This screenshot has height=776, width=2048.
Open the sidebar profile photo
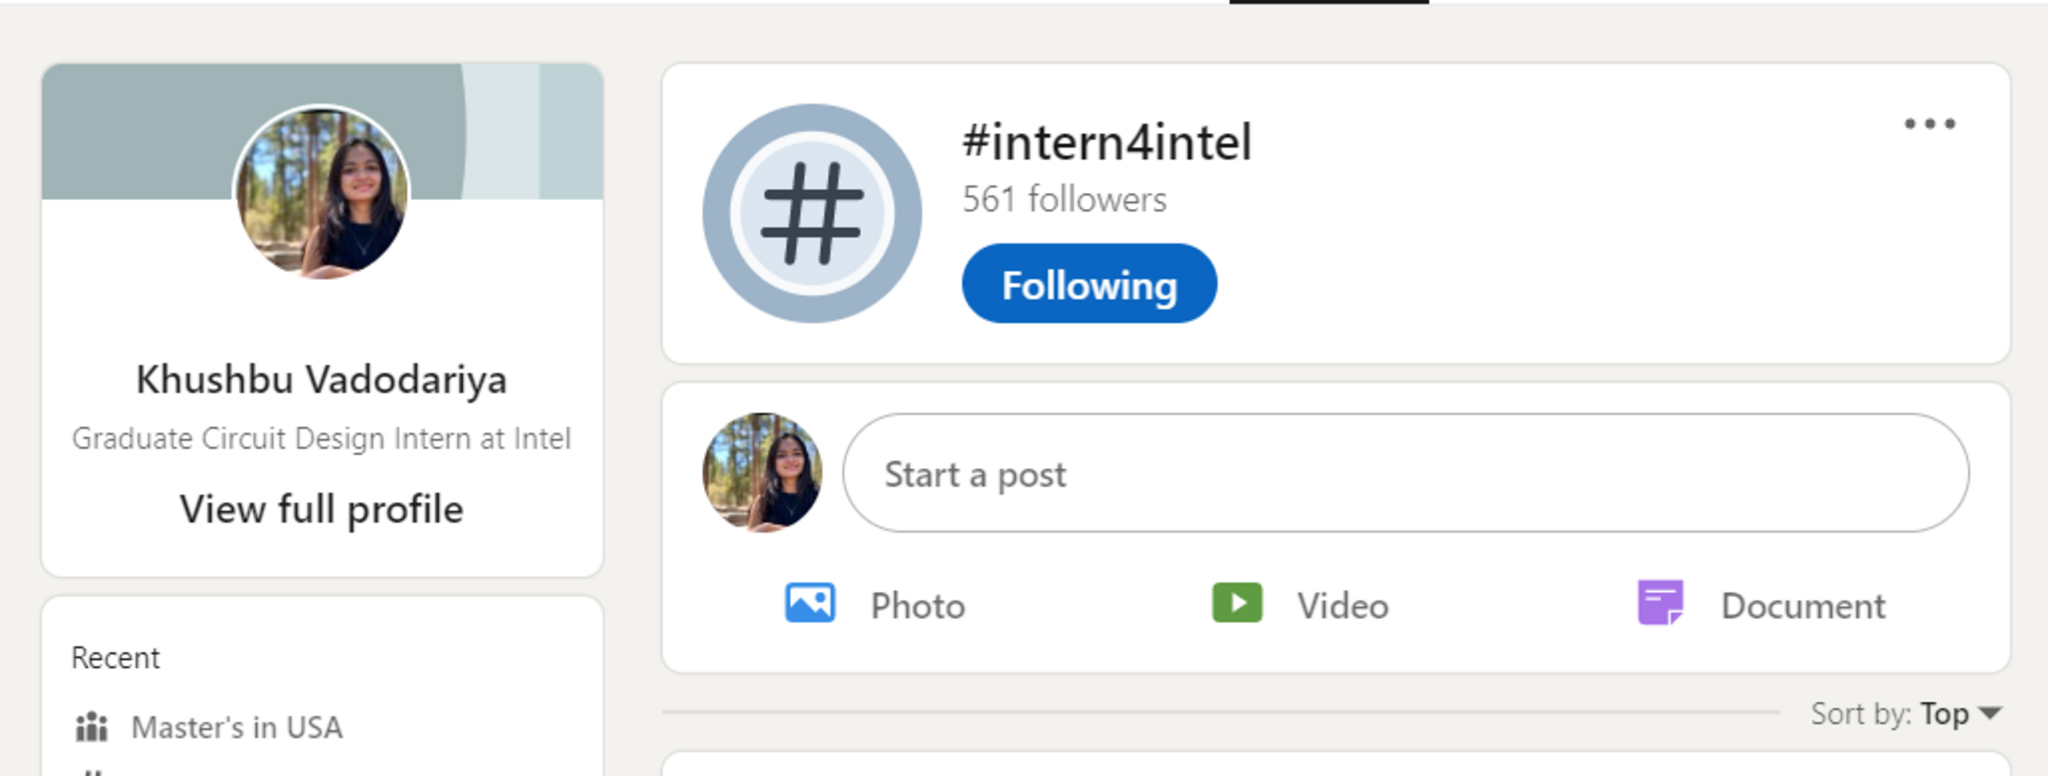pos(321,192)
